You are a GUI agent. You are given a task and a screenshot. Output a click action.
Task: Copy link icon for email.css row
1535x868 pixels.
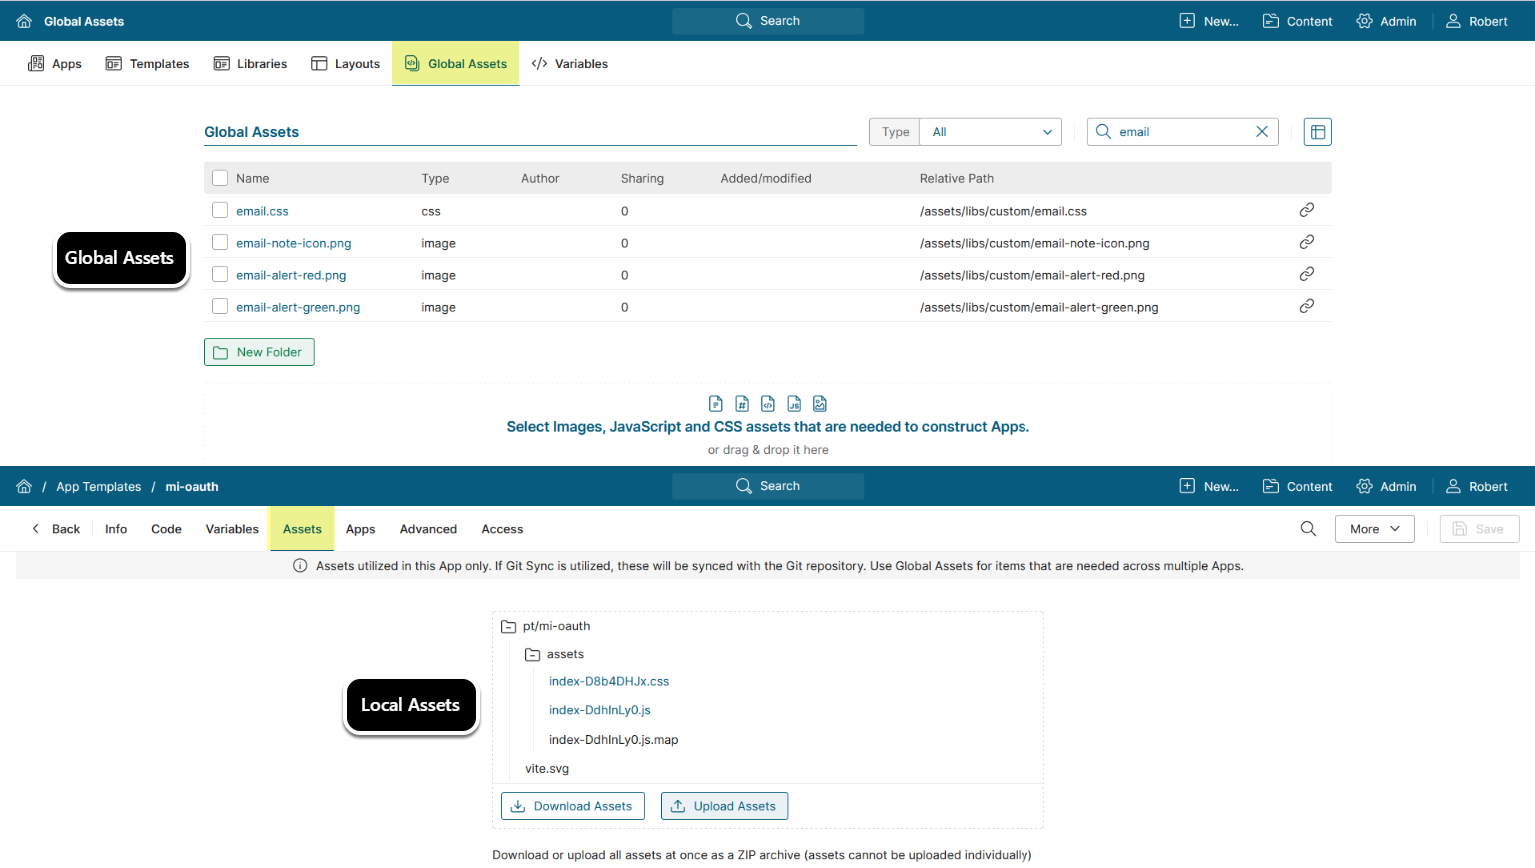point(1306,210)
